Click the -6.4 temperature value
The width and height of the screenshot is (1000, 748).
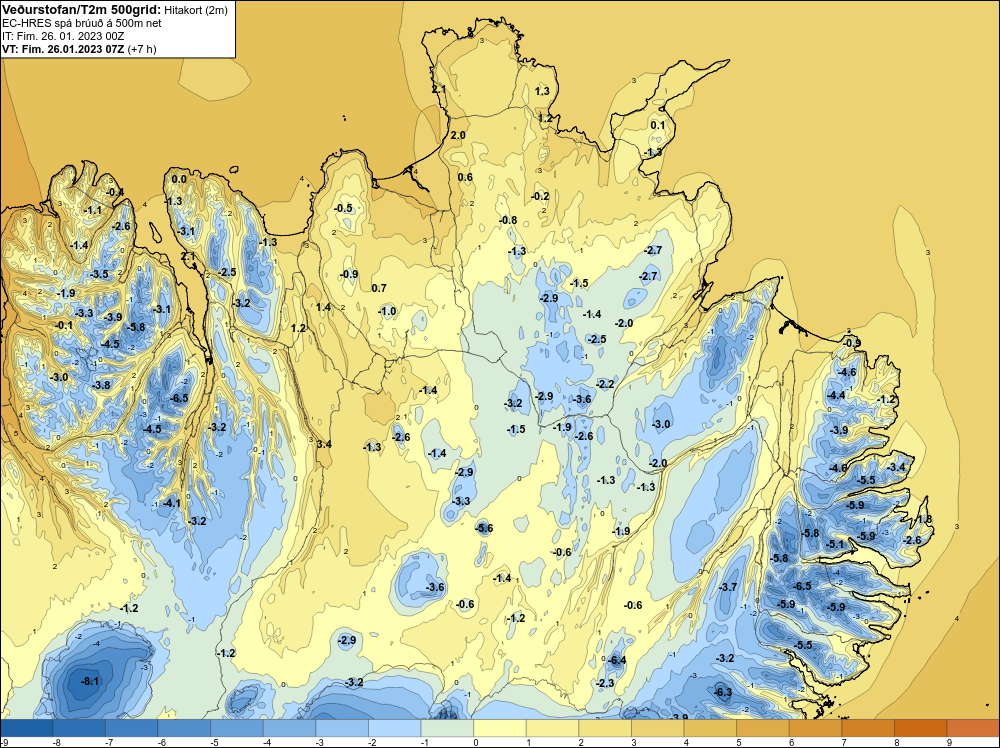pyautogui.click(x=617, y=660)
